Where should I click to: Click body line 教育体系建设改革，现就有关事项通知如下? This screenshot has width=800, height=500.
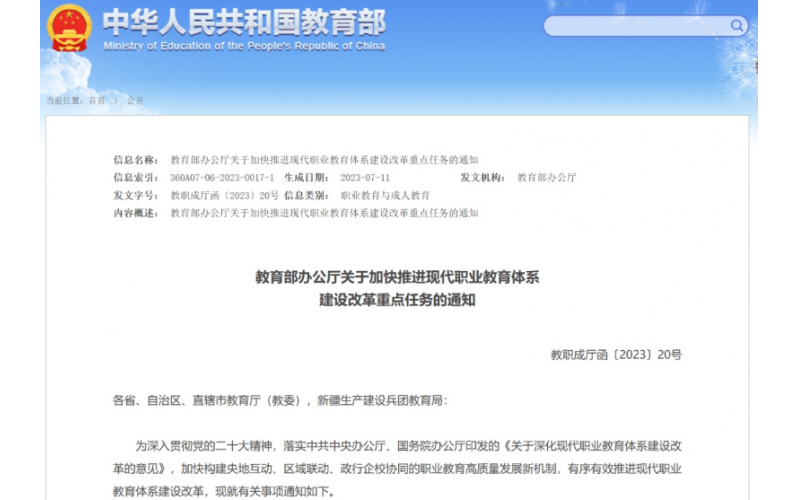pos(223,491)
